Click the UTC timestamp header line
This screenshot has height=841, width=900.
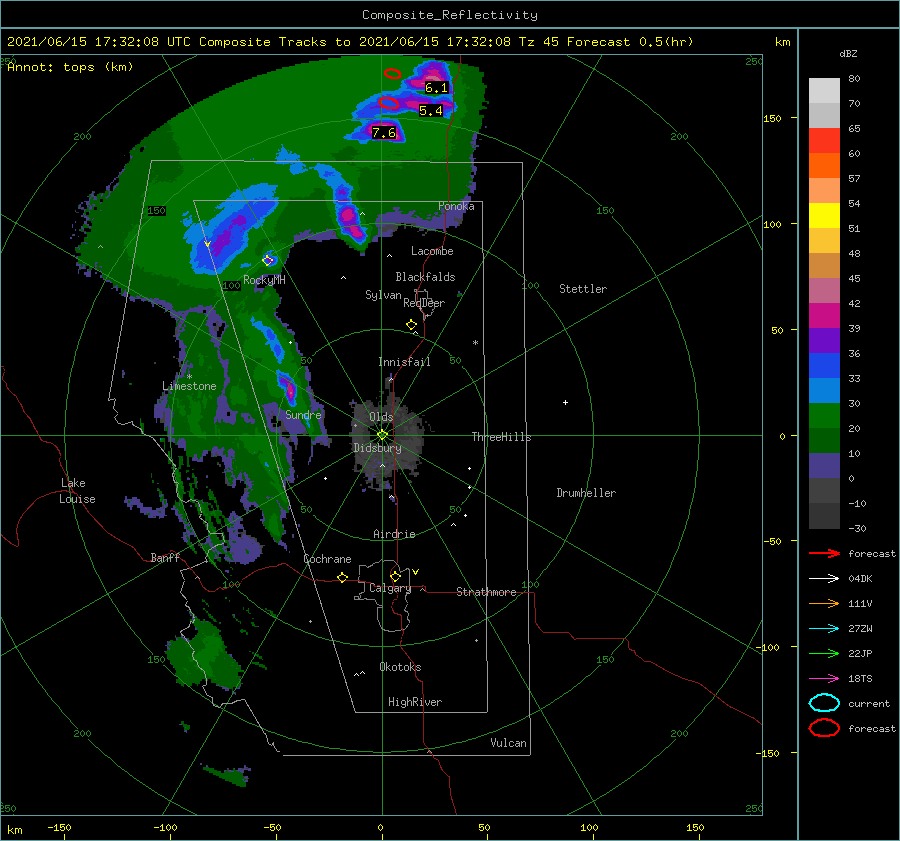[350, 42]
